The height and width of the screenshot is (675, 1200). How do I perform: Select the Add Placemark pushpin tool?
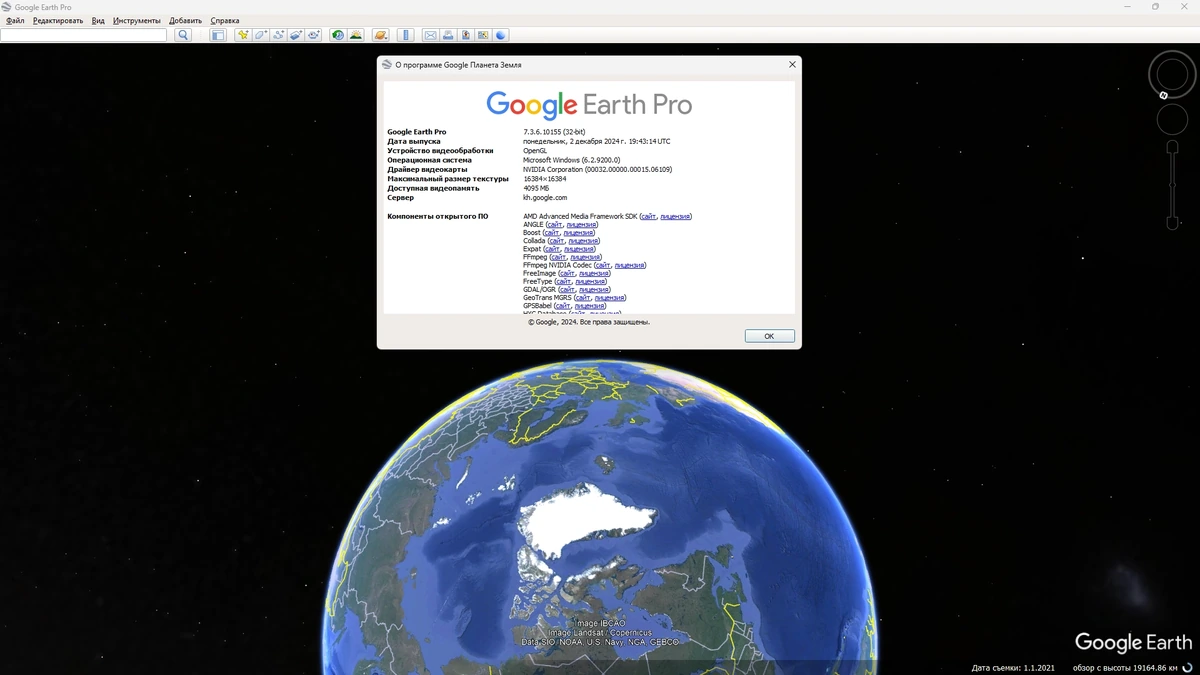(242, 35)
